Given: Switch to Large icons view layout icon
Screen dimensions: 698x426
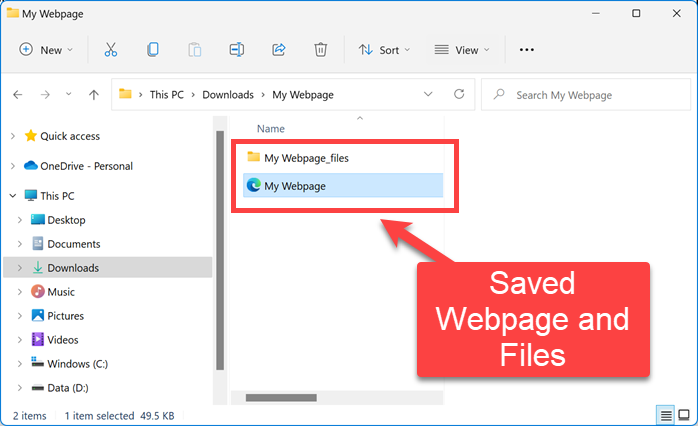Looking at the screenshot, I should pyautogui.click(x=685, y=415).
